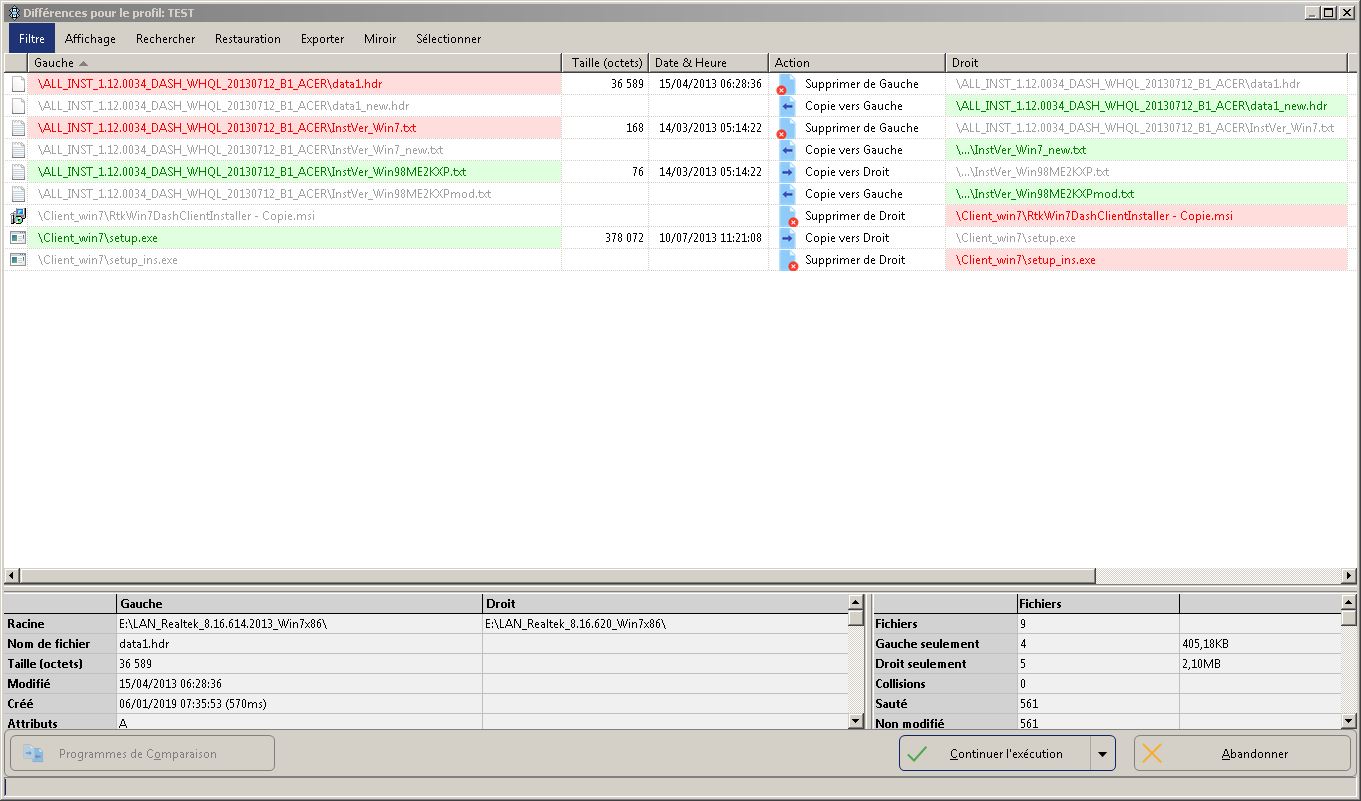
Task: Click the size value 378 072
Action: click(x=624, y=238)
